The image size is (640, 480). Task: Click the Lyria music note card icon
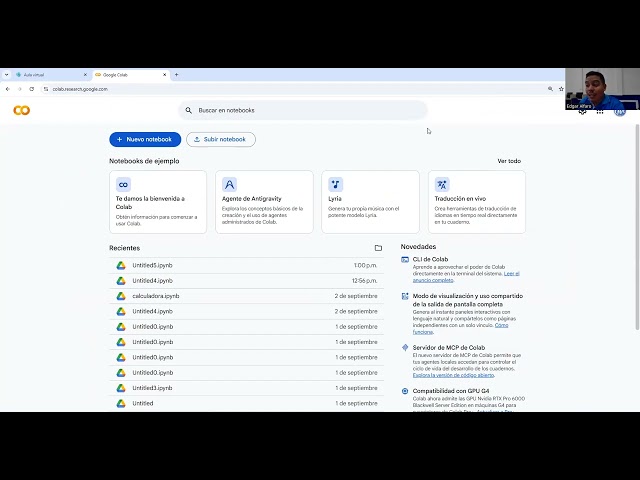point(336,184)
